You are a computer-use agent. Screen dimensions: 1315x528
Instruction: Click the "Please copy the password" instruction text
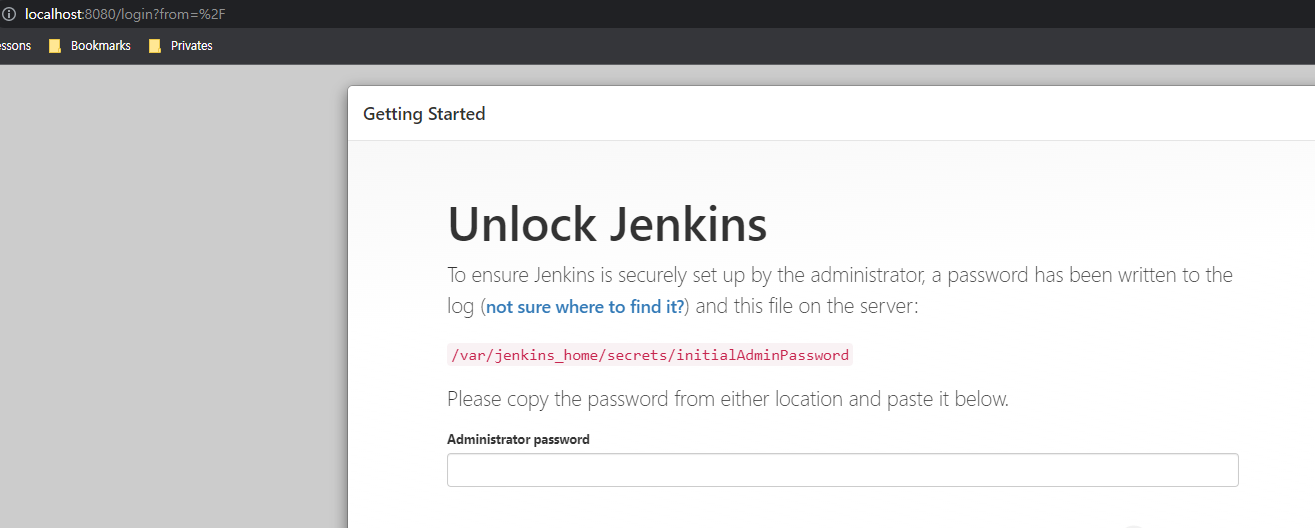[x=727, y=399]
